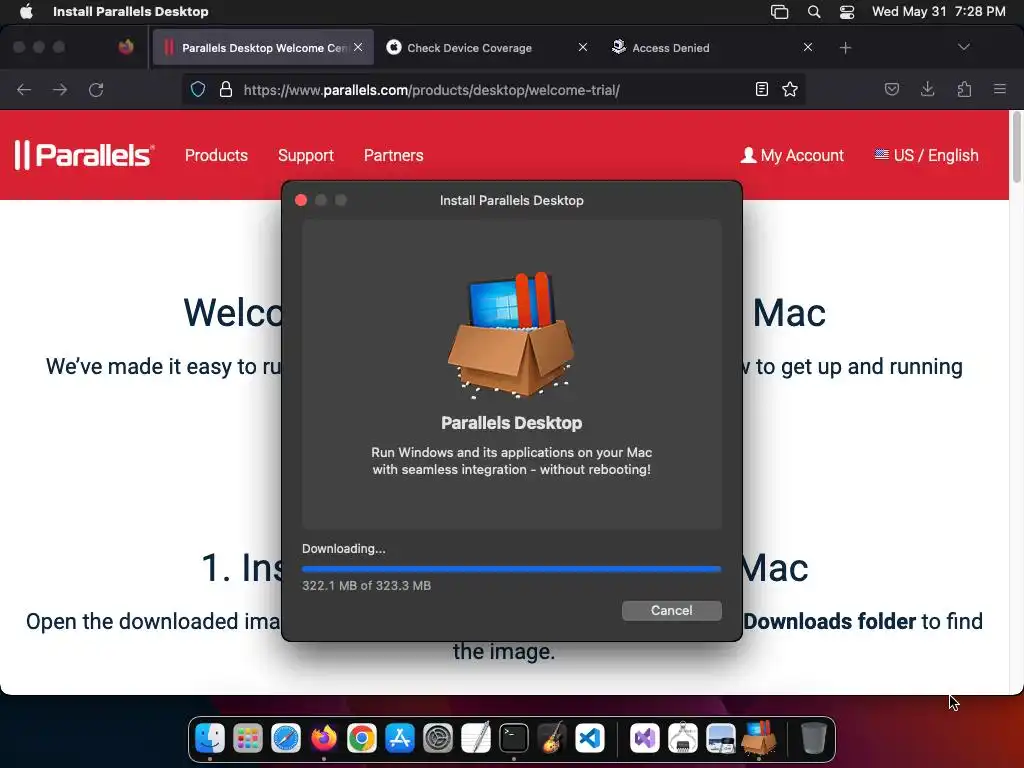Open the Apple menu

(26, 11)
